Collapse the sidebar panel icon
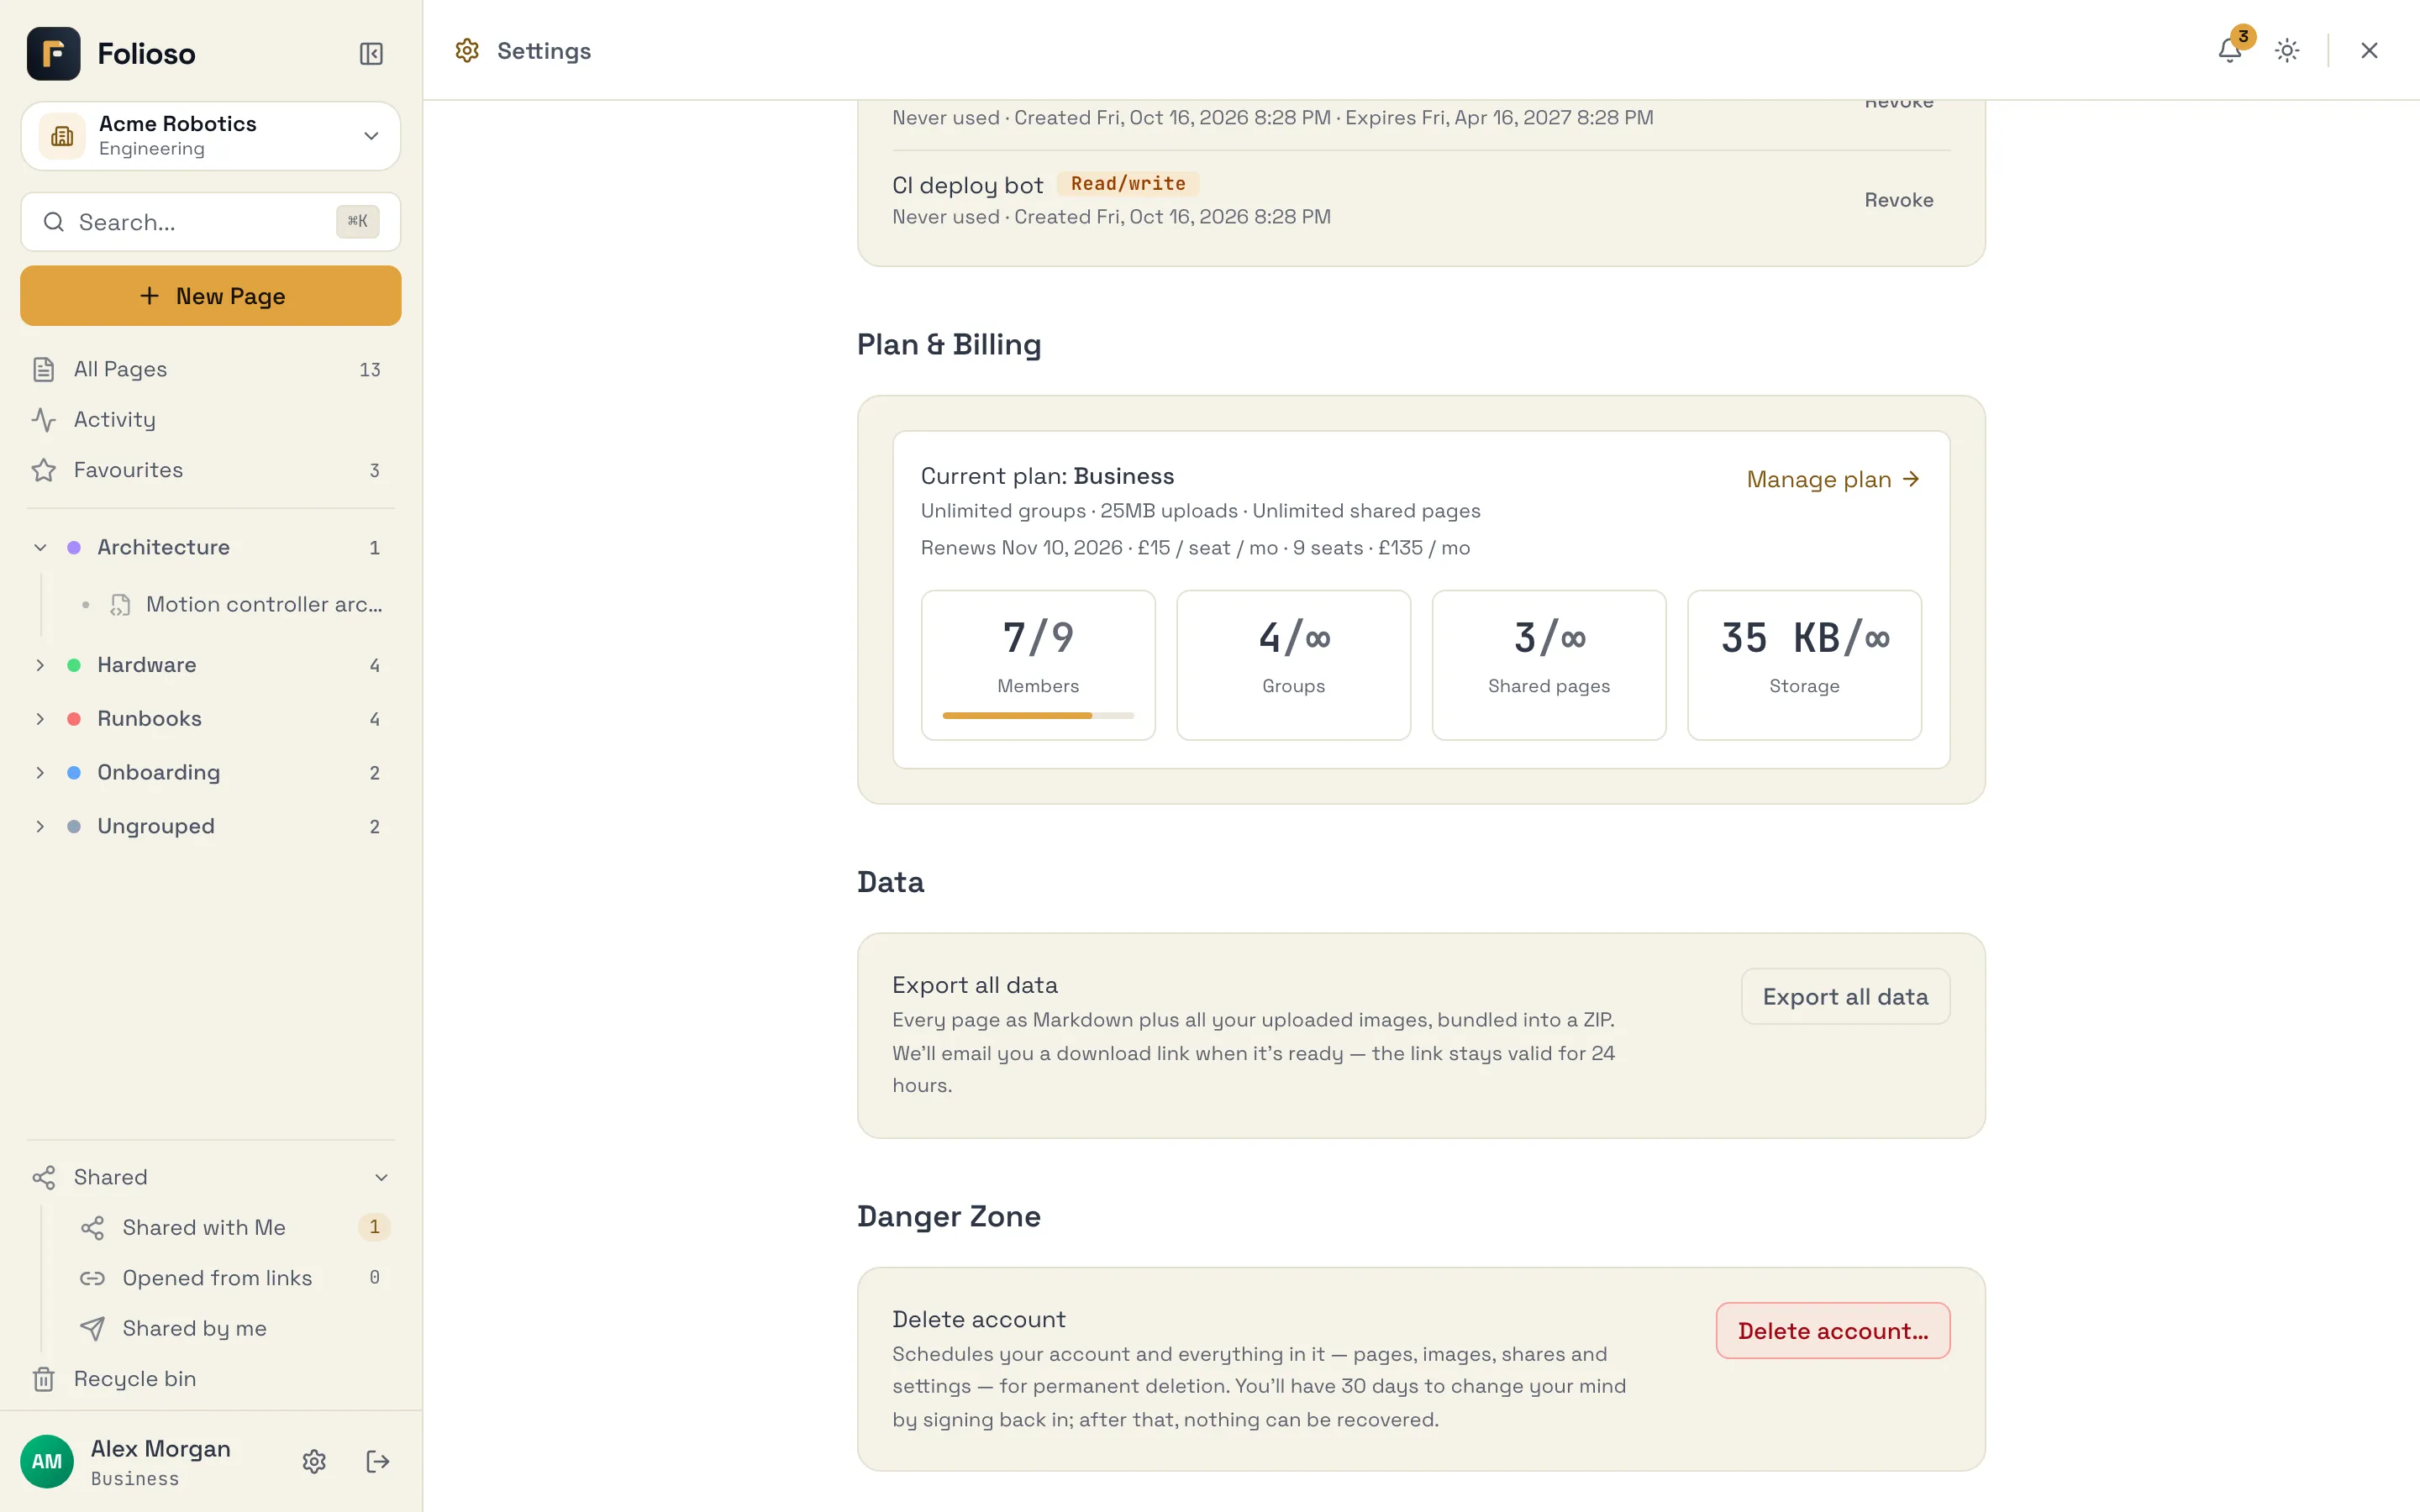The image size is (2420, 1512). click(x=371, y=54)
